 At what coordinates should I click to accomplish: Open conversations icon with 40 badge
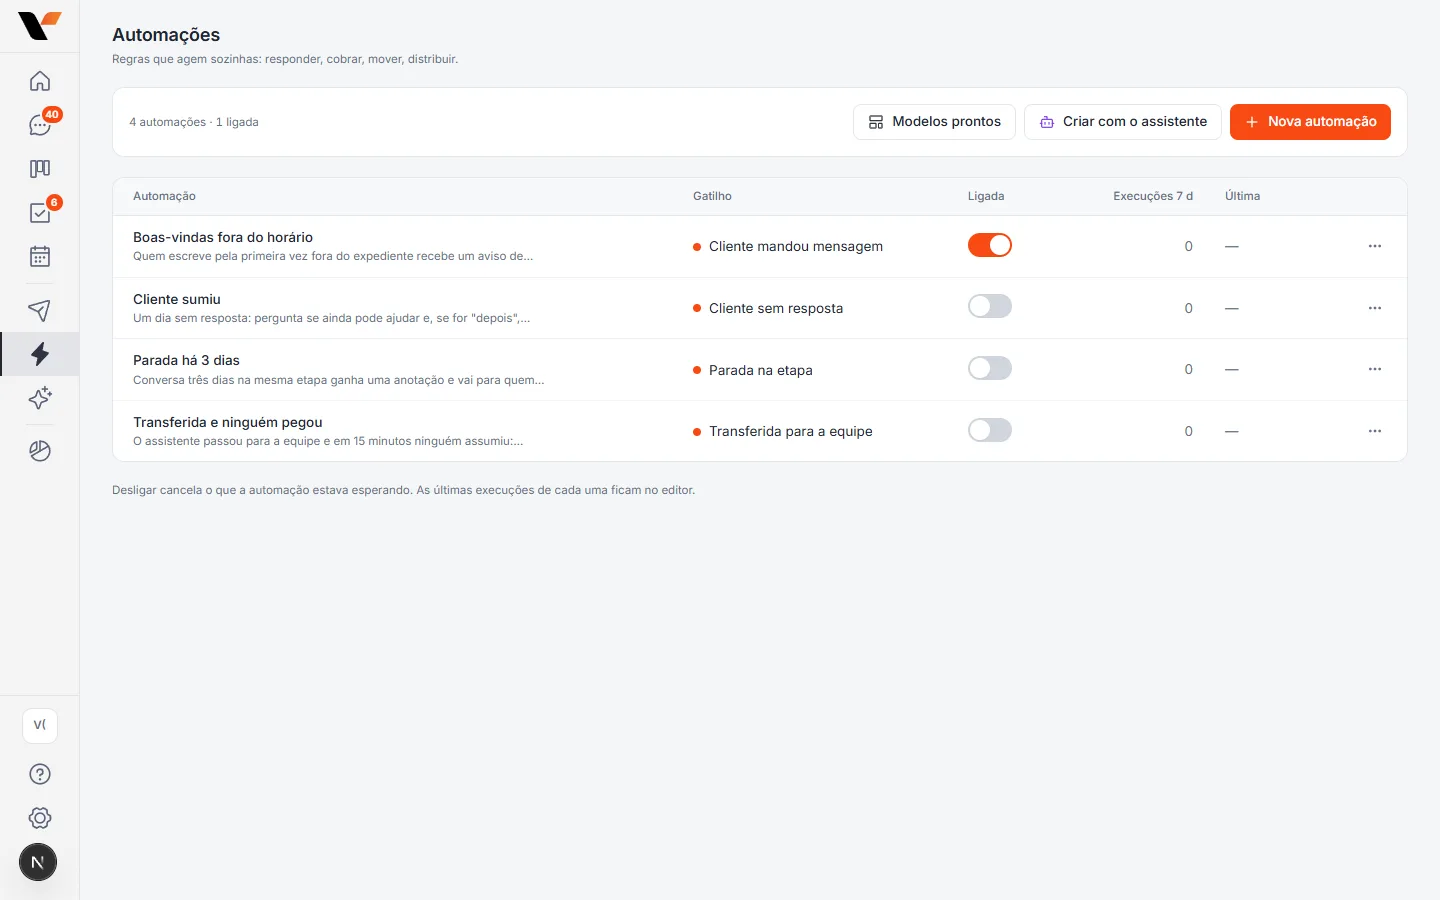40,125
